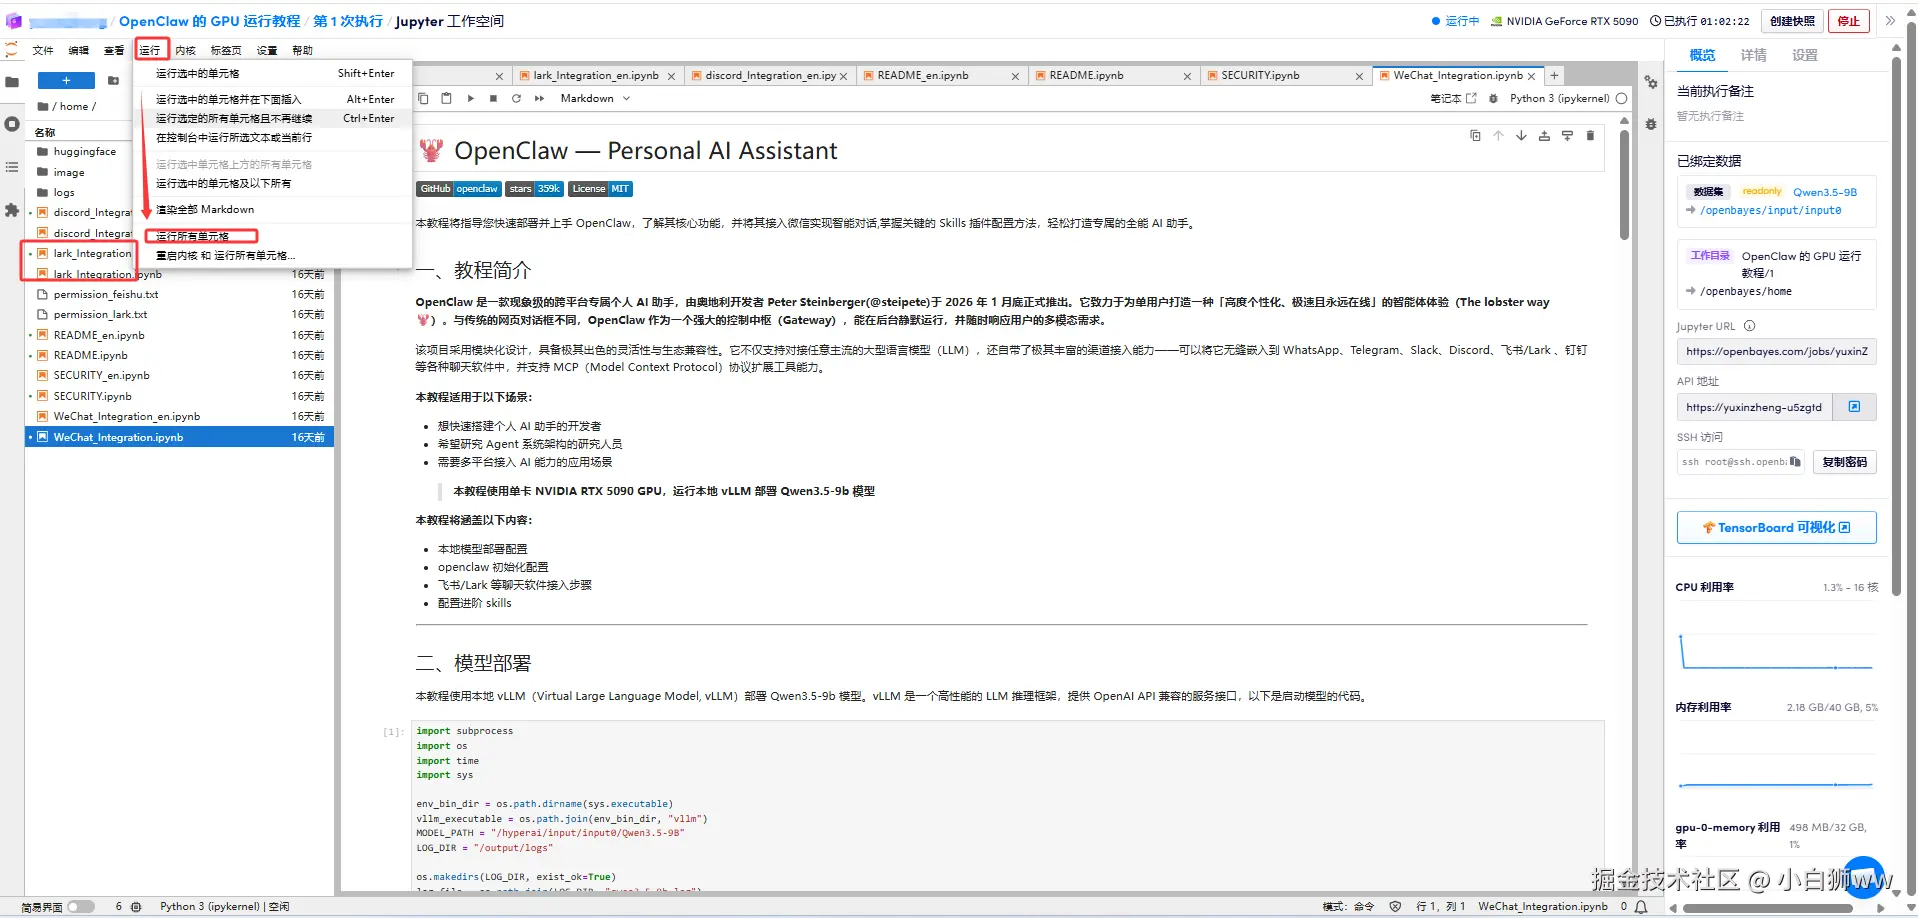Choose 运行所有单元格 from the run menu
Screen dimensions: 1918x918
273,236
